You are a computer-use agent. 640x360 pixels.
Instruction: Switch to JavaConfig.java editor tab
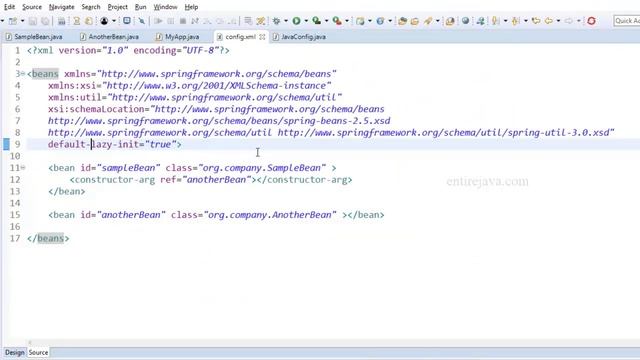coord(299,37)
